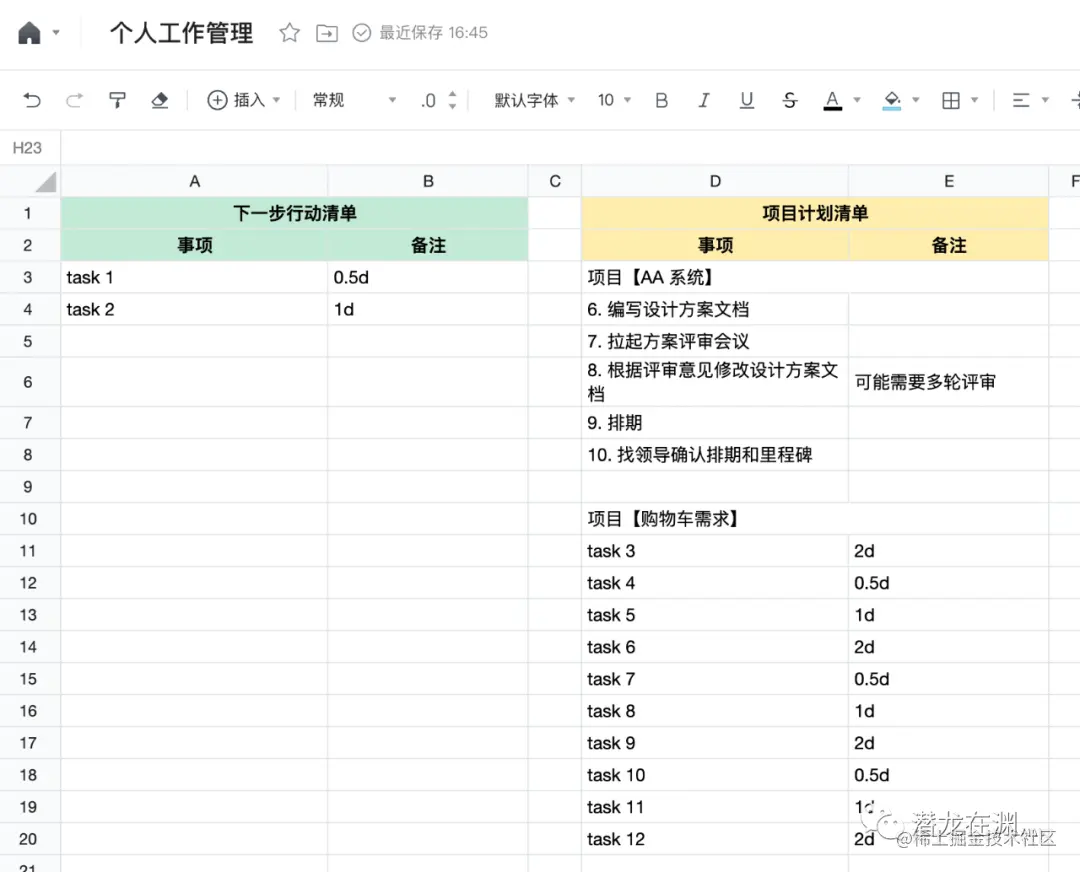Image resolution: width=1080 pixels, height=872 pixels.
Task: Click the cell task 1
Action: tap(194, 278)
